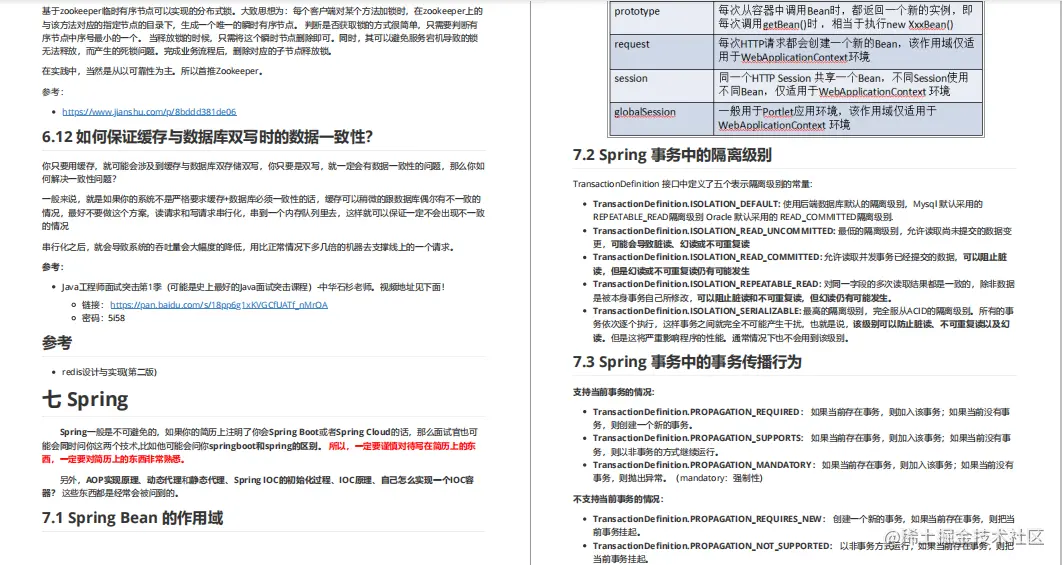Click "TransactionDefinition.ISOLATION_SERIALIZABLE" bullet
This screenshot has height=565, width=1062.
tap(803, 325)
